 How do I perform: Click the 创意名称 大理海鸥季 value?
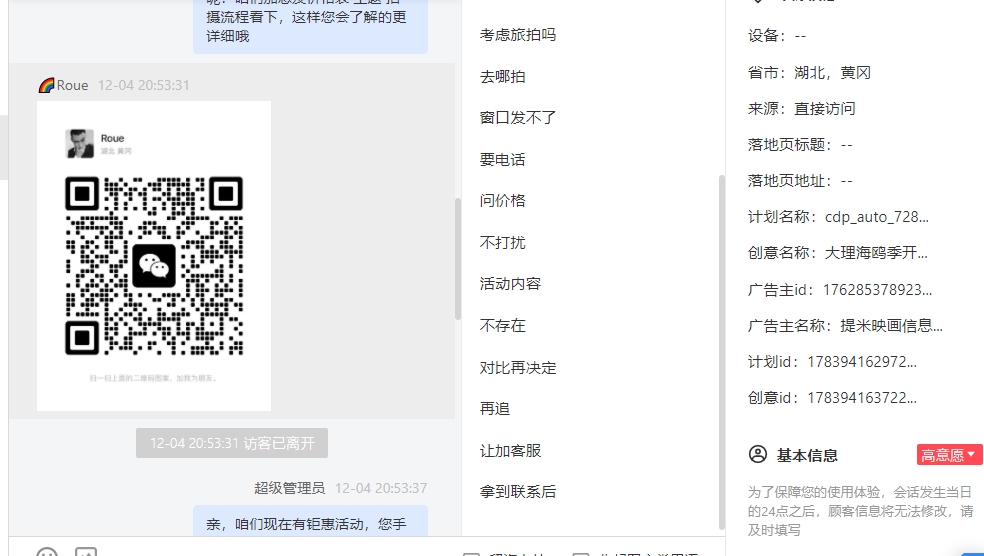tap(876, 253)
